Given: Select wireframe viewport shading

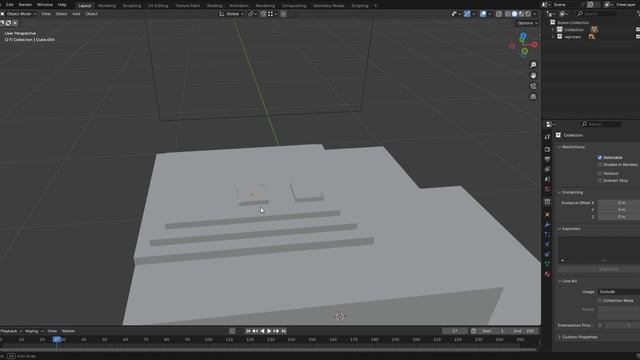Looking at the screenshot, I should coord(508,14).
